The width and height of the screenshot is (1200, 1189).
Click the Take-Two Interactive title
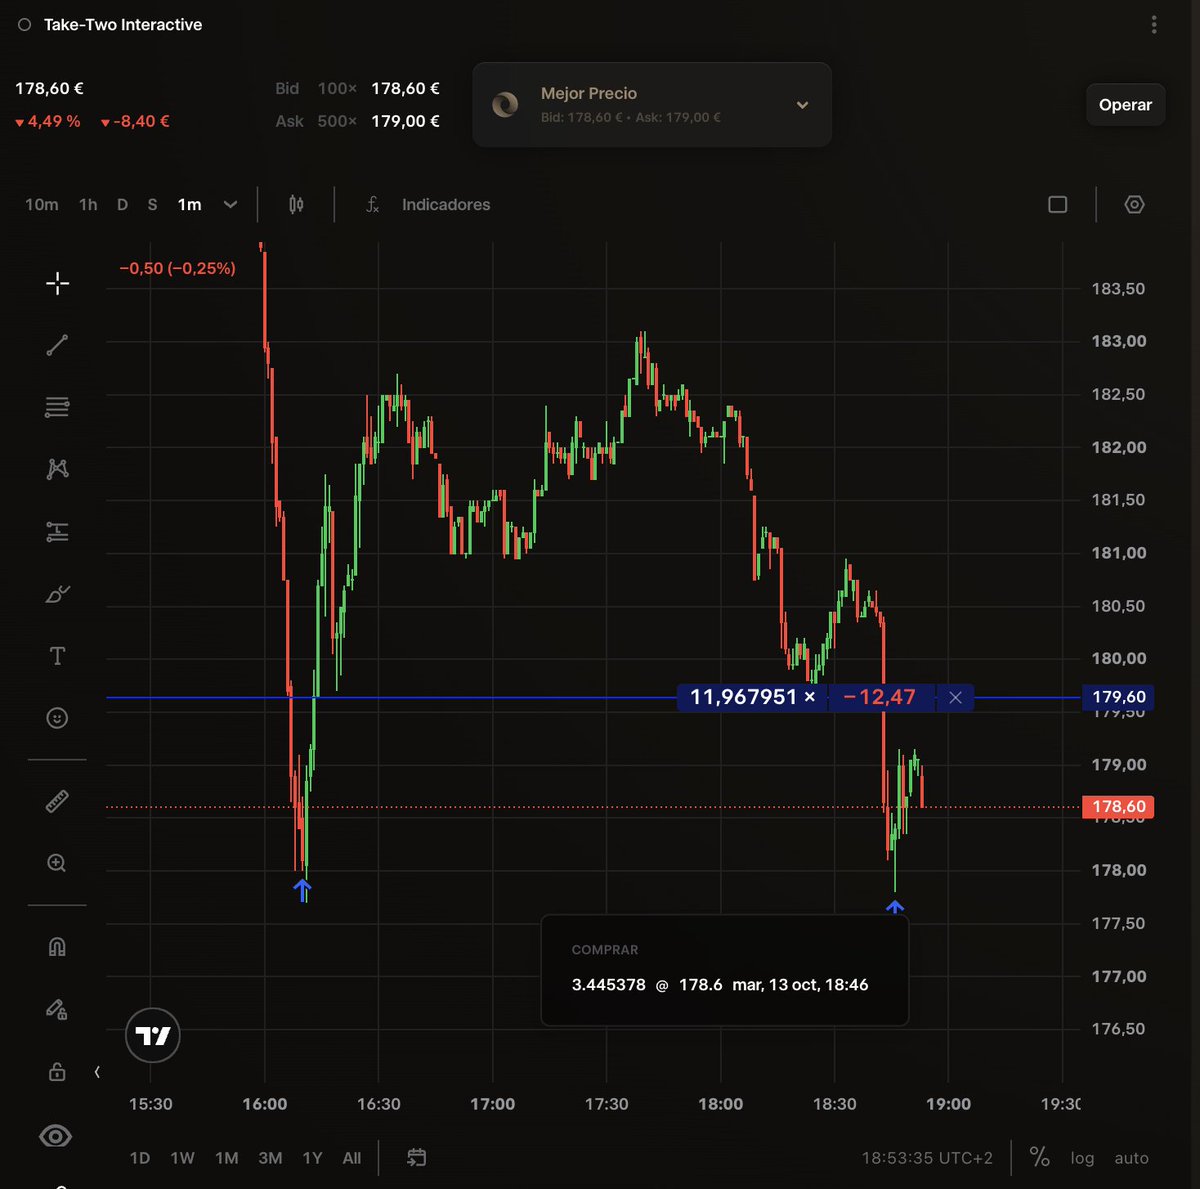(x=123, y=25)
